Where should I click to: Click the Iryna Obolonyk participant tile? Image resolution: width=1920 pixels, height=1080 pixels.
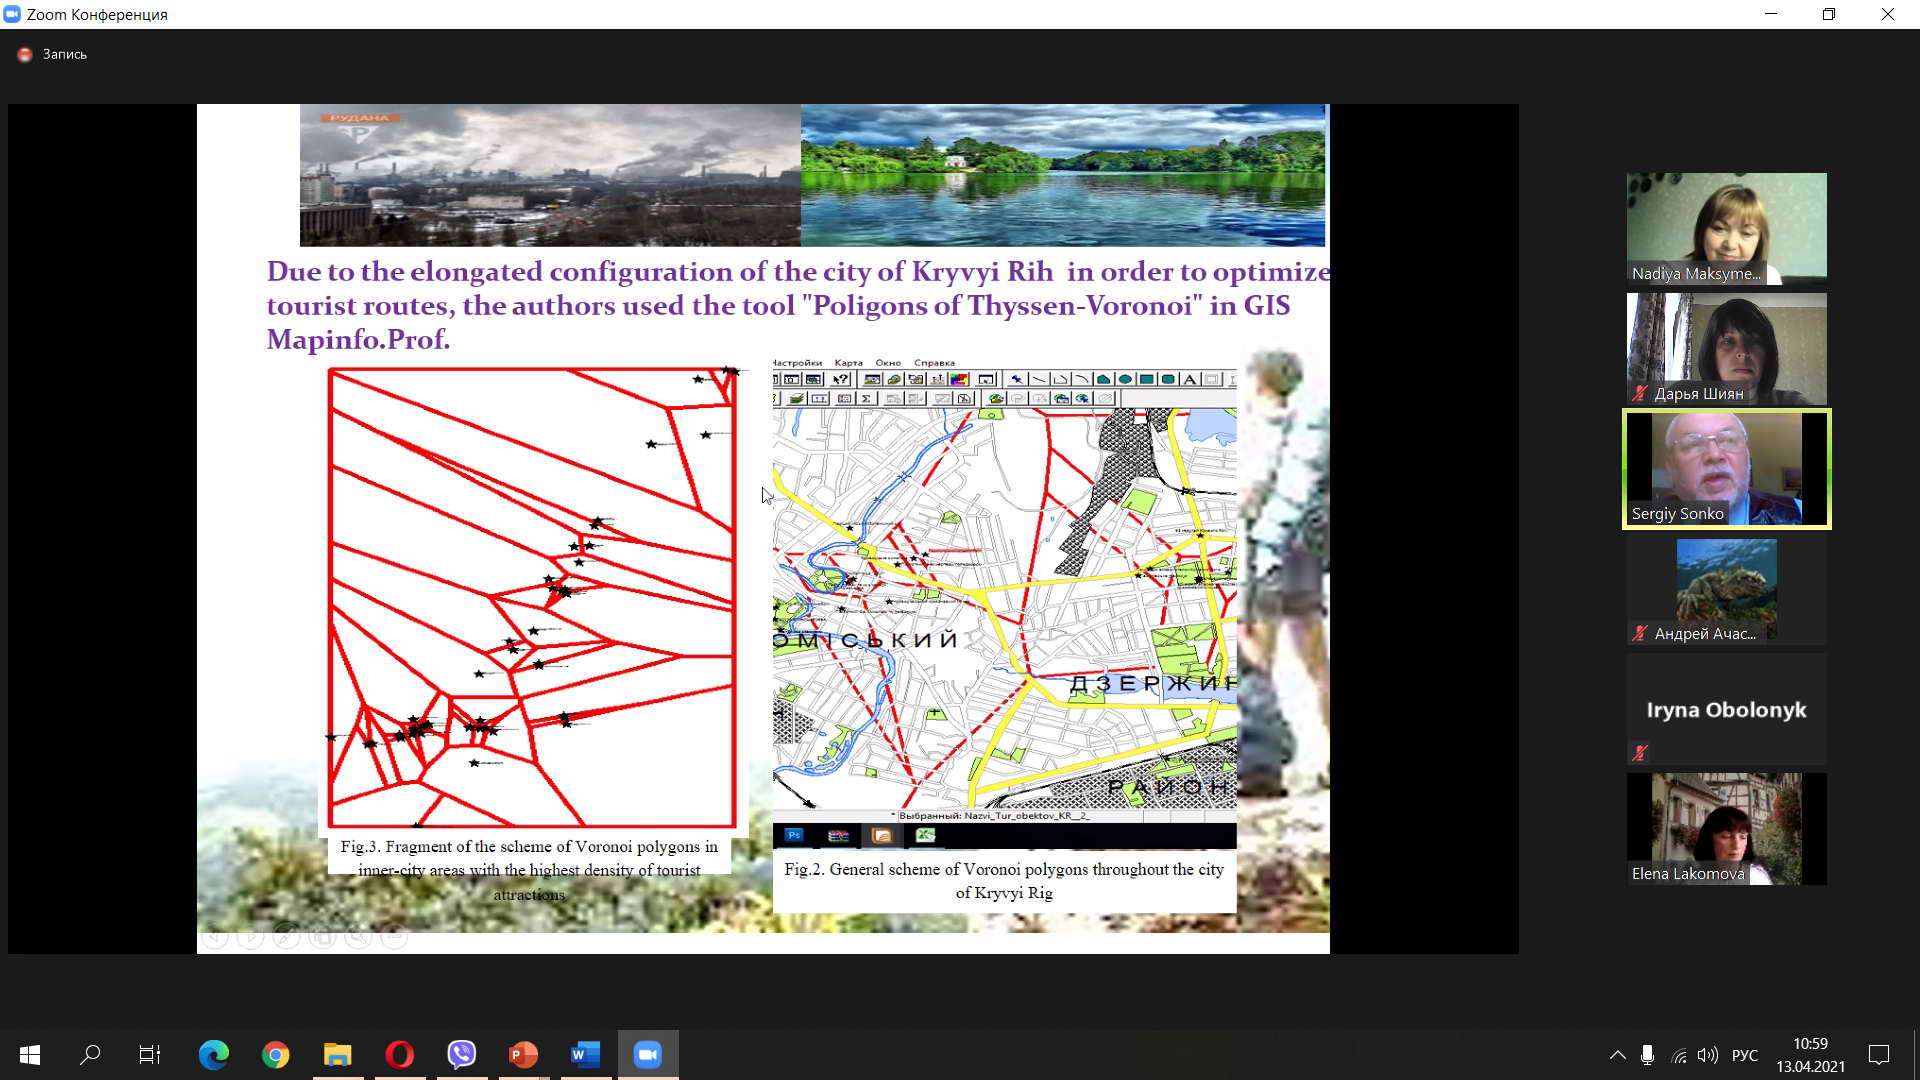[x=1726, y=709]
